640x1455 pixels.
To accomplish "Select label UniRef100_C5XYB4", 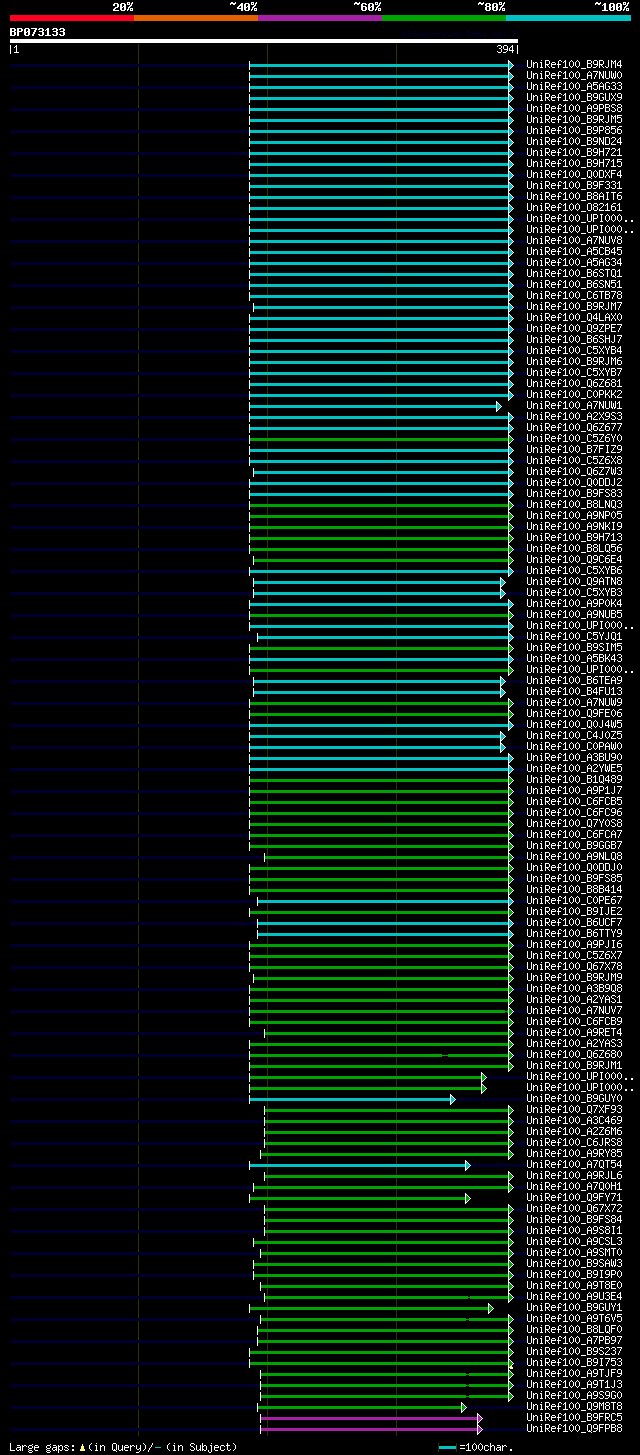I will (x=574, y=350).
